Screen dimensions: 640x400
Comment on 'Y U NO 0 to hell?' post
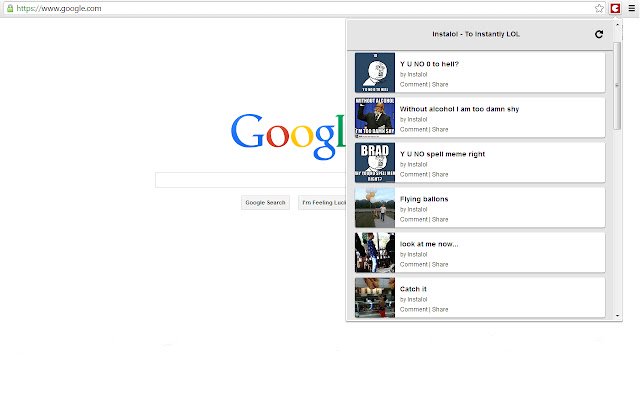pyautogui.click(x=413, y=84)
